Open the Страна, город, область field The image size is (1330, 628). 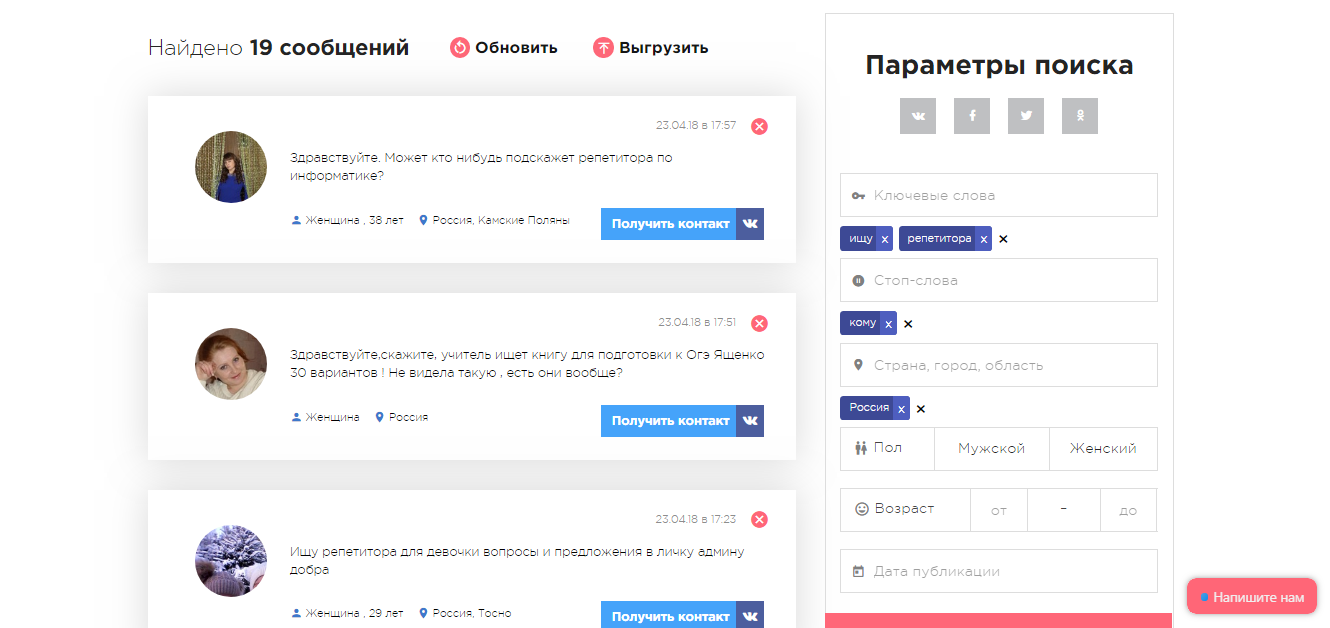[998, 365]
